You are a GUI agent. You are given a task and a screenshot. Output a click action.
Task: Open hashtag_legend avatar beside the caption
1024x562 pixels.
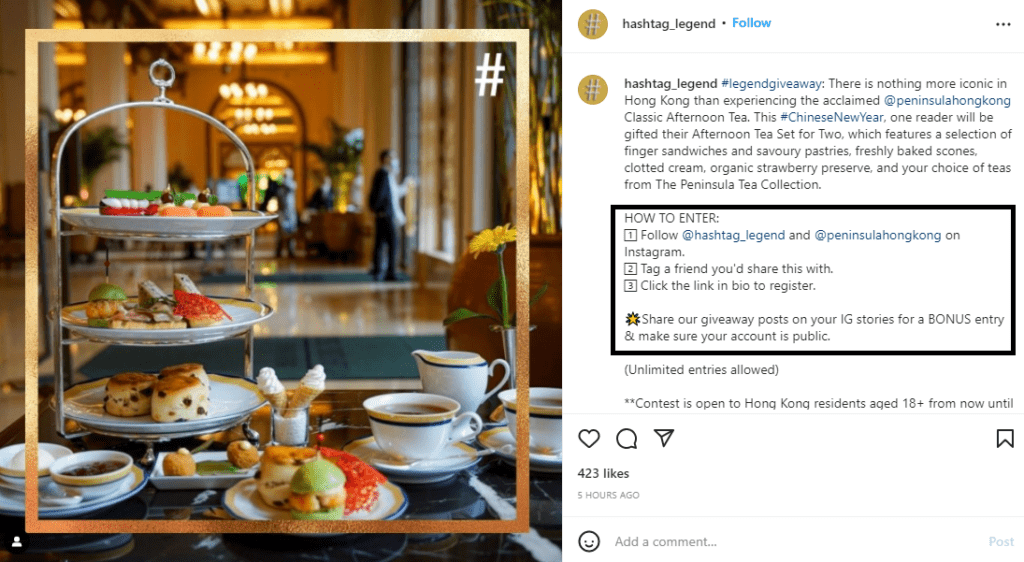click(593, 89)
